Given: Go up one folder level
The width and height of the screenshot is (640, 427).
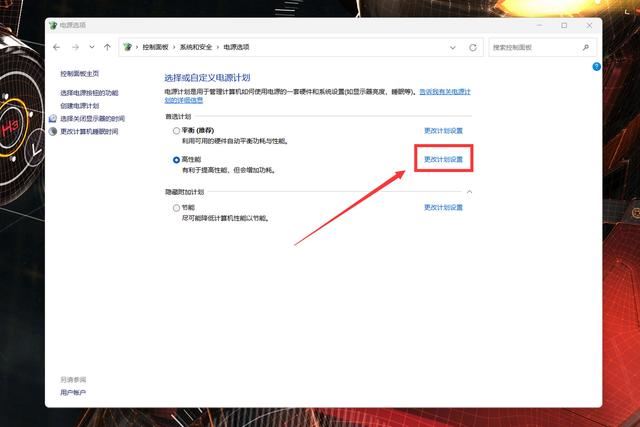Looking at the screenshot, I should 107,47.
